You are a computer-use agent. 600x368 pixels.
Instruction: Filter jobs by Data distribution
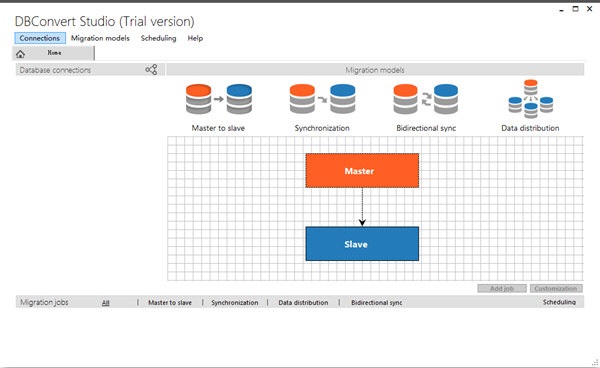tap(303, 303)
